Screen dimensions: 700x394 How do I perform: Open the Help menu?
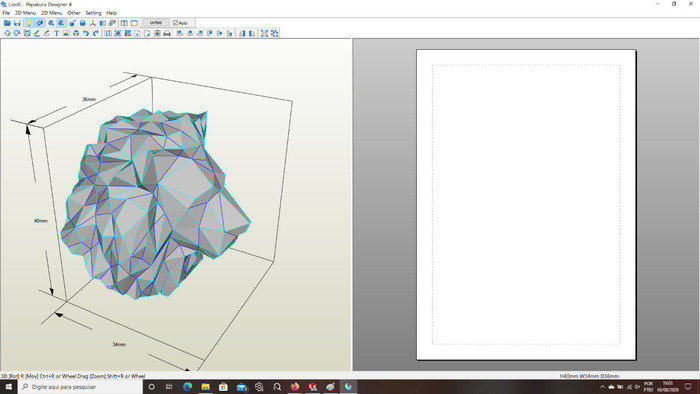[x=111, y=13]
